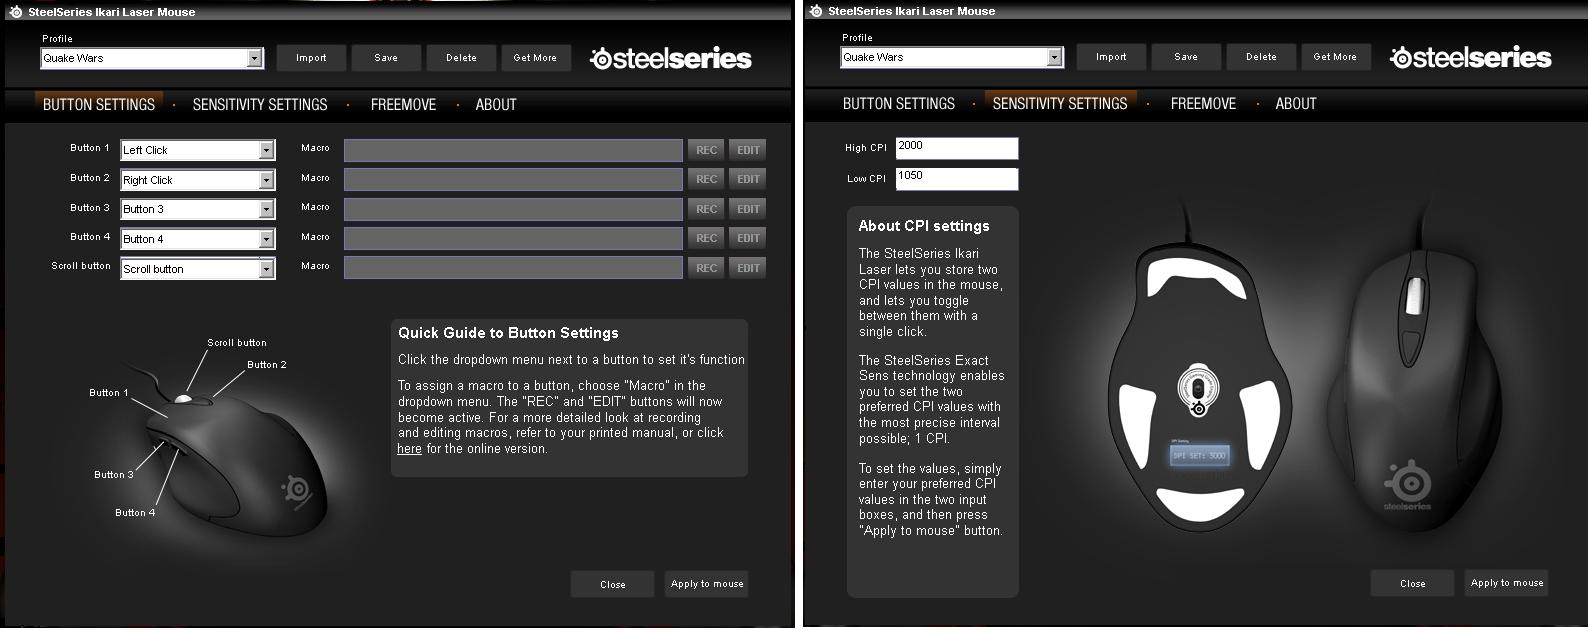This screenshot has width=1590, height=630.
Task: Click the Scroll button macro field
Action: [x=513, y=268]
